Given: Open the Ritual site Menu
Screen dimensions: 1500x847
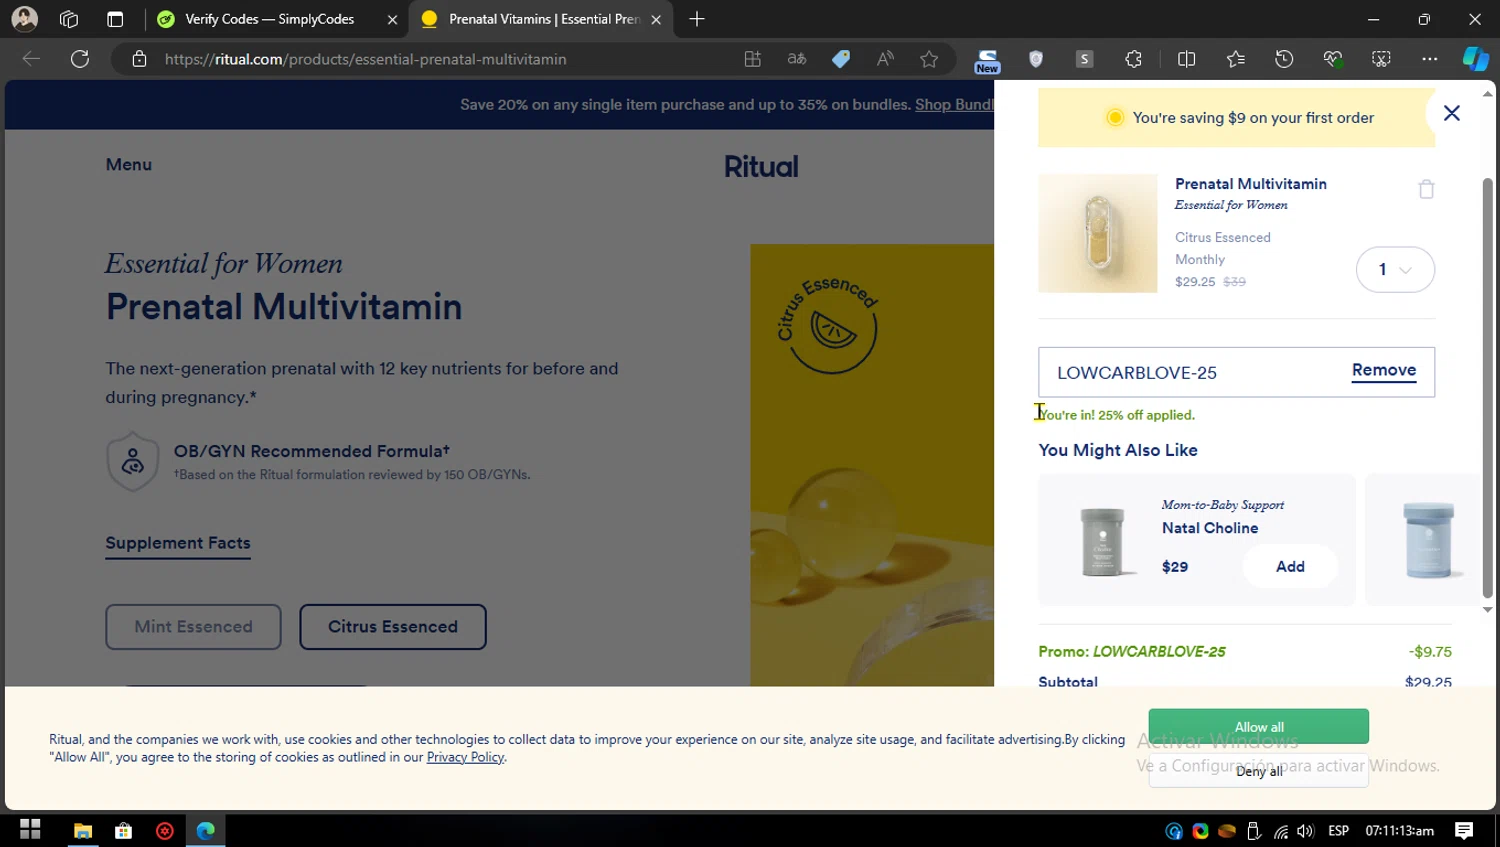Looking at the screenshot, I should (129, 164).
